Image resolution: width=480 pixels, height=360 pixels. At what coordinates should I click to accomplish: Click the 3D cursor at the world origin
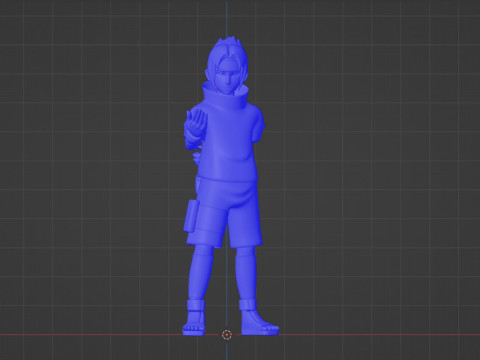point(227,334)
